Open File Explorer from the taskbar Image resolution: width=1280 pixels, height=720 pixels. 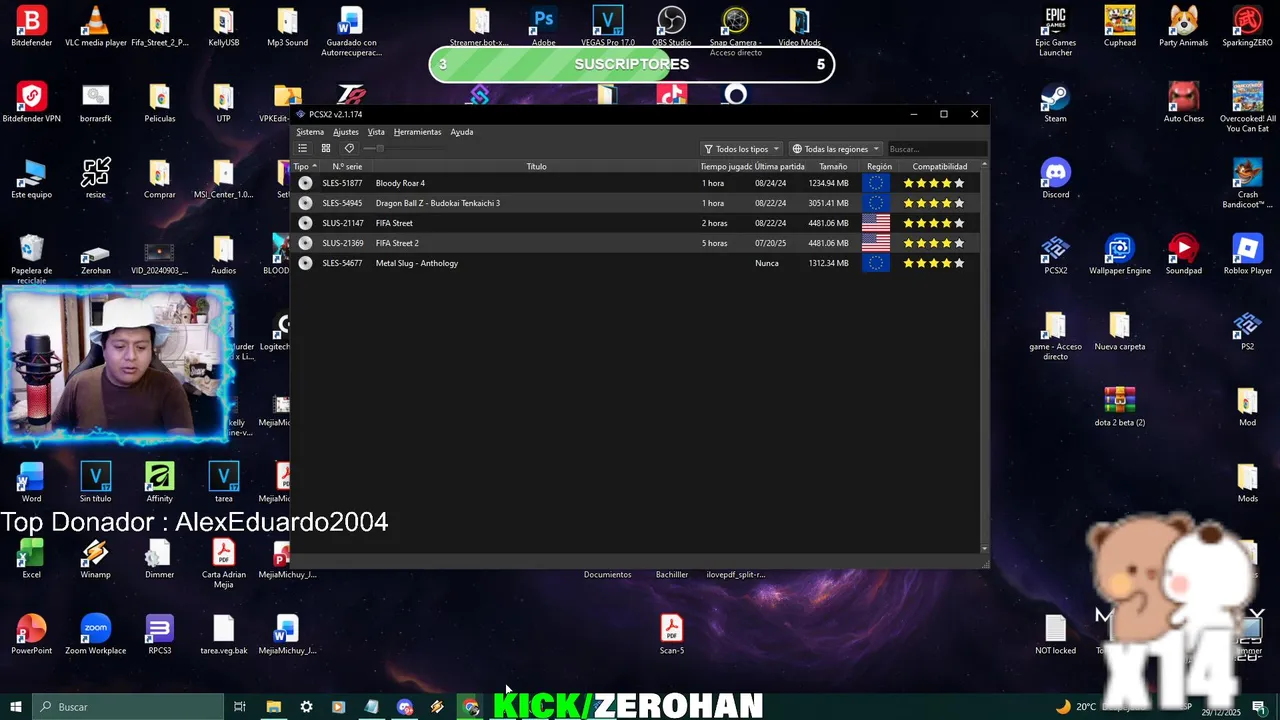coord(273,707)
